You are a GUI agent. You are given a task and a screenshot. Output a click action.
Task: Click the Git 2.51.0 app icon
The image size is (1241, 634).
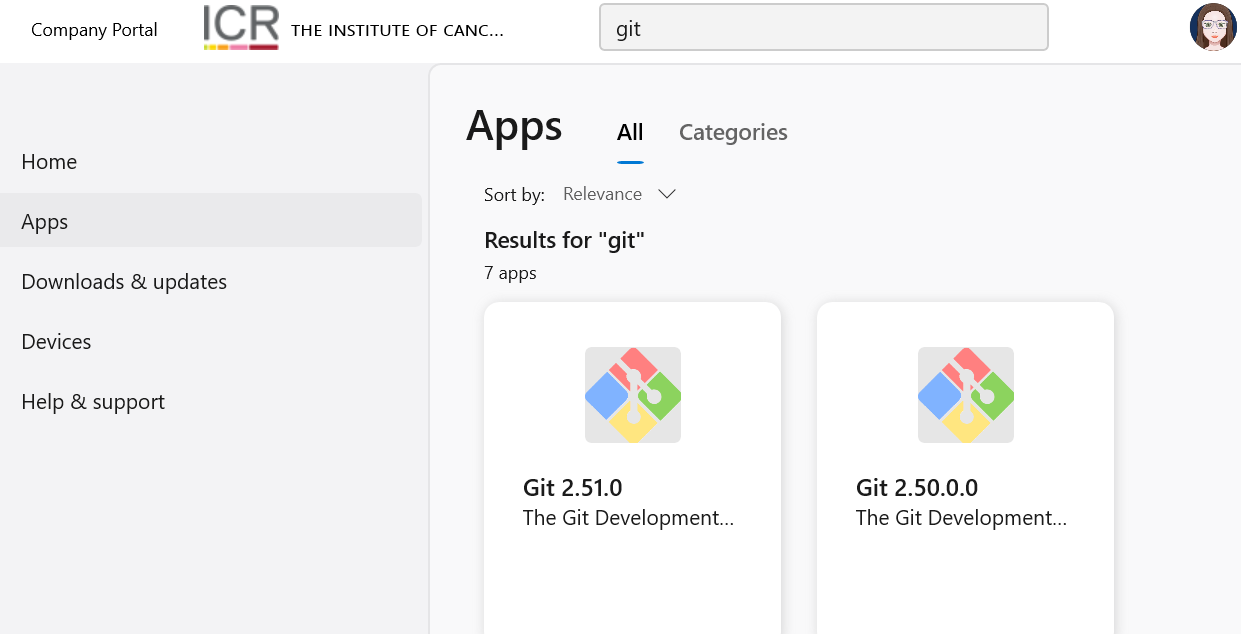[633, 395]
